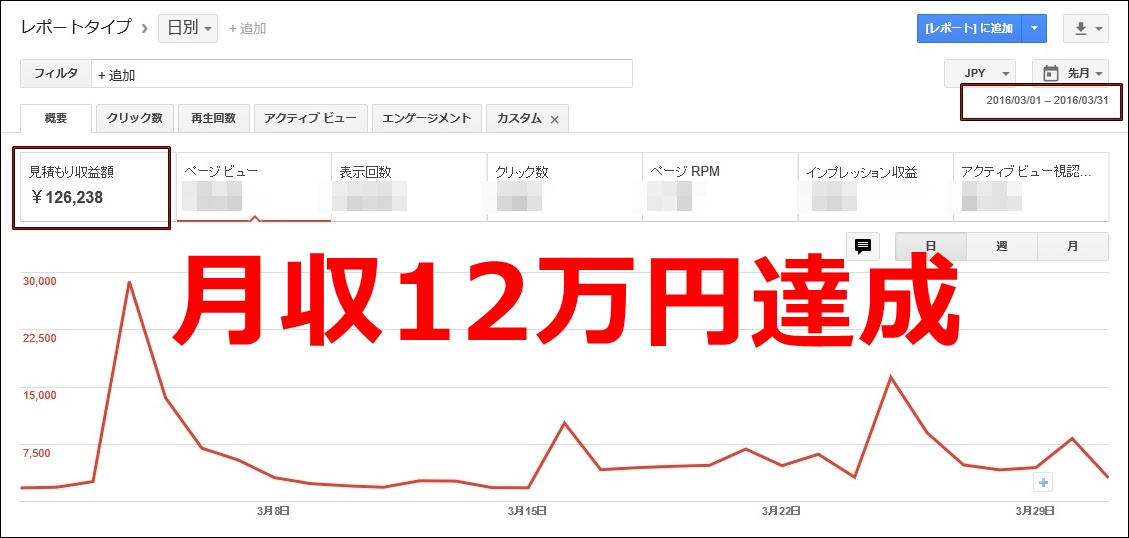Switch to the エンゲージメント tab

(x=427, y=119)
